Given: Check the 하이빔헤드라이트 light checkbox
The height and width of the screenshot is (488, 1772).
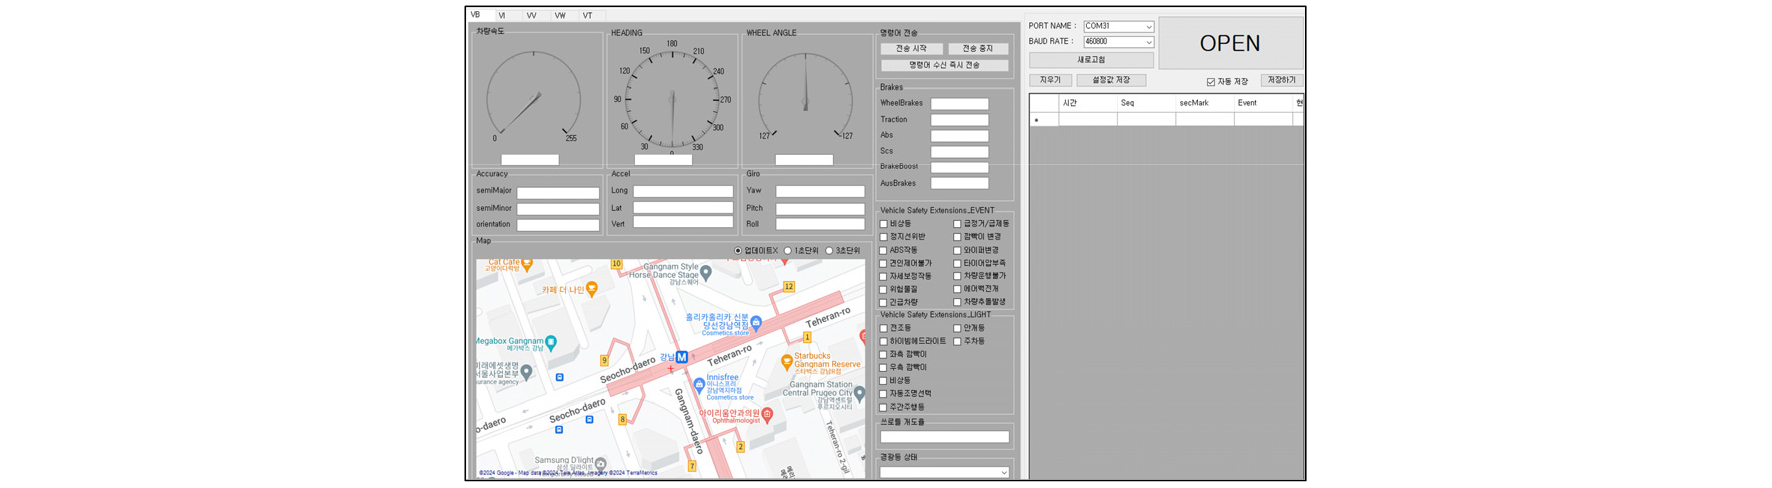Looking at the screenshot, I should [884, 342].
